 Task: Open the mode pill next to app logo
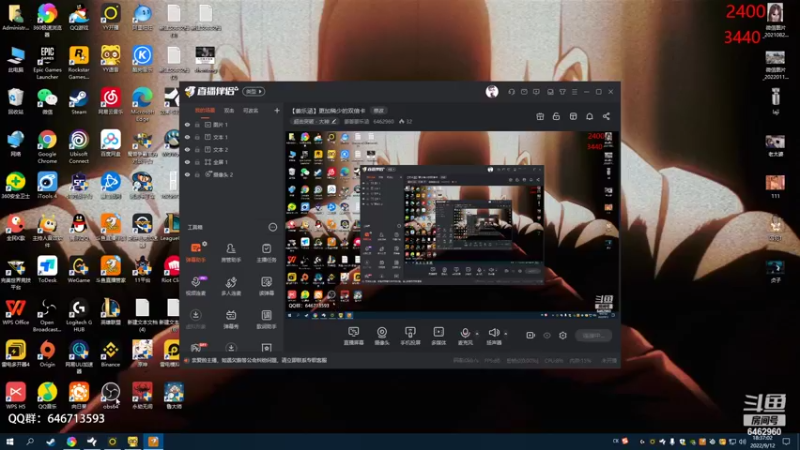coord(254,91)
